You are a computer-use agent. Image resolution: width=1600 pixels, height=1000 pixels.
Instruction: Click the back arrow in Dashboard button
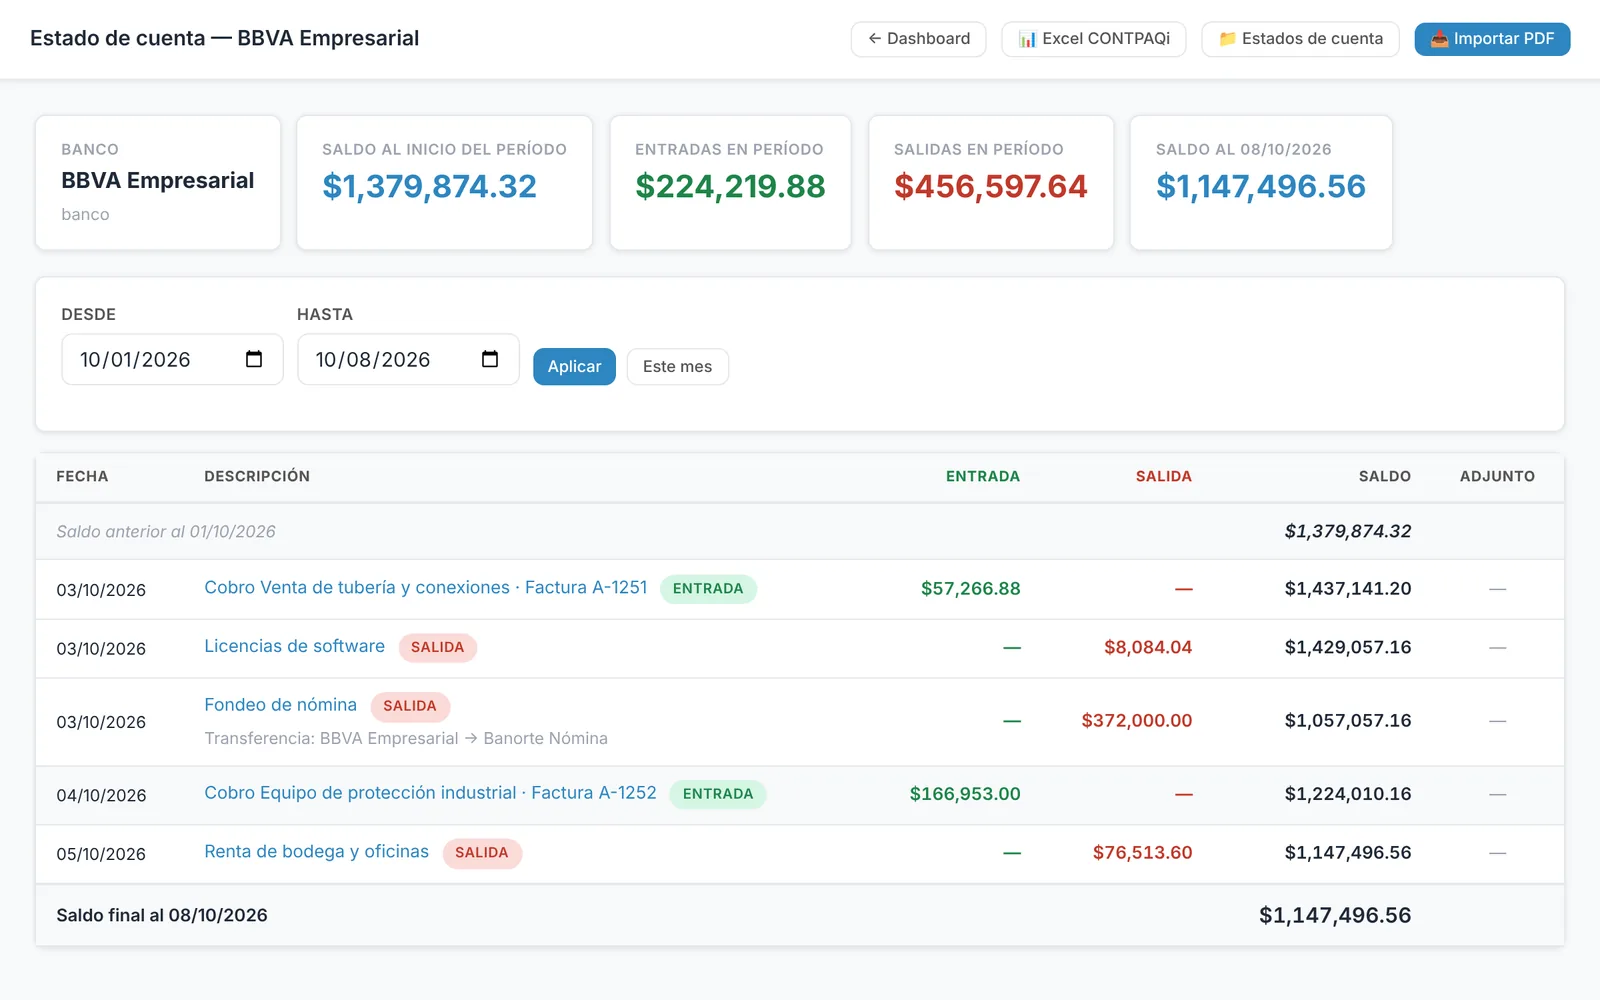click(875, 39)
